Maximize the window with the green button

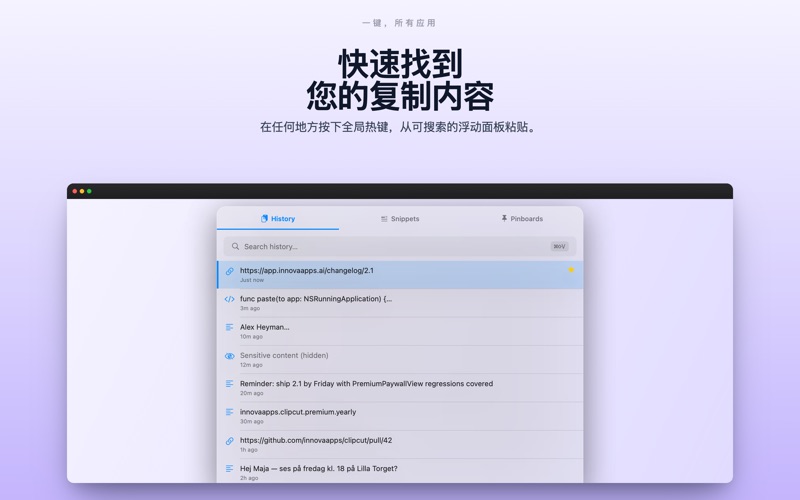(89, 191)
